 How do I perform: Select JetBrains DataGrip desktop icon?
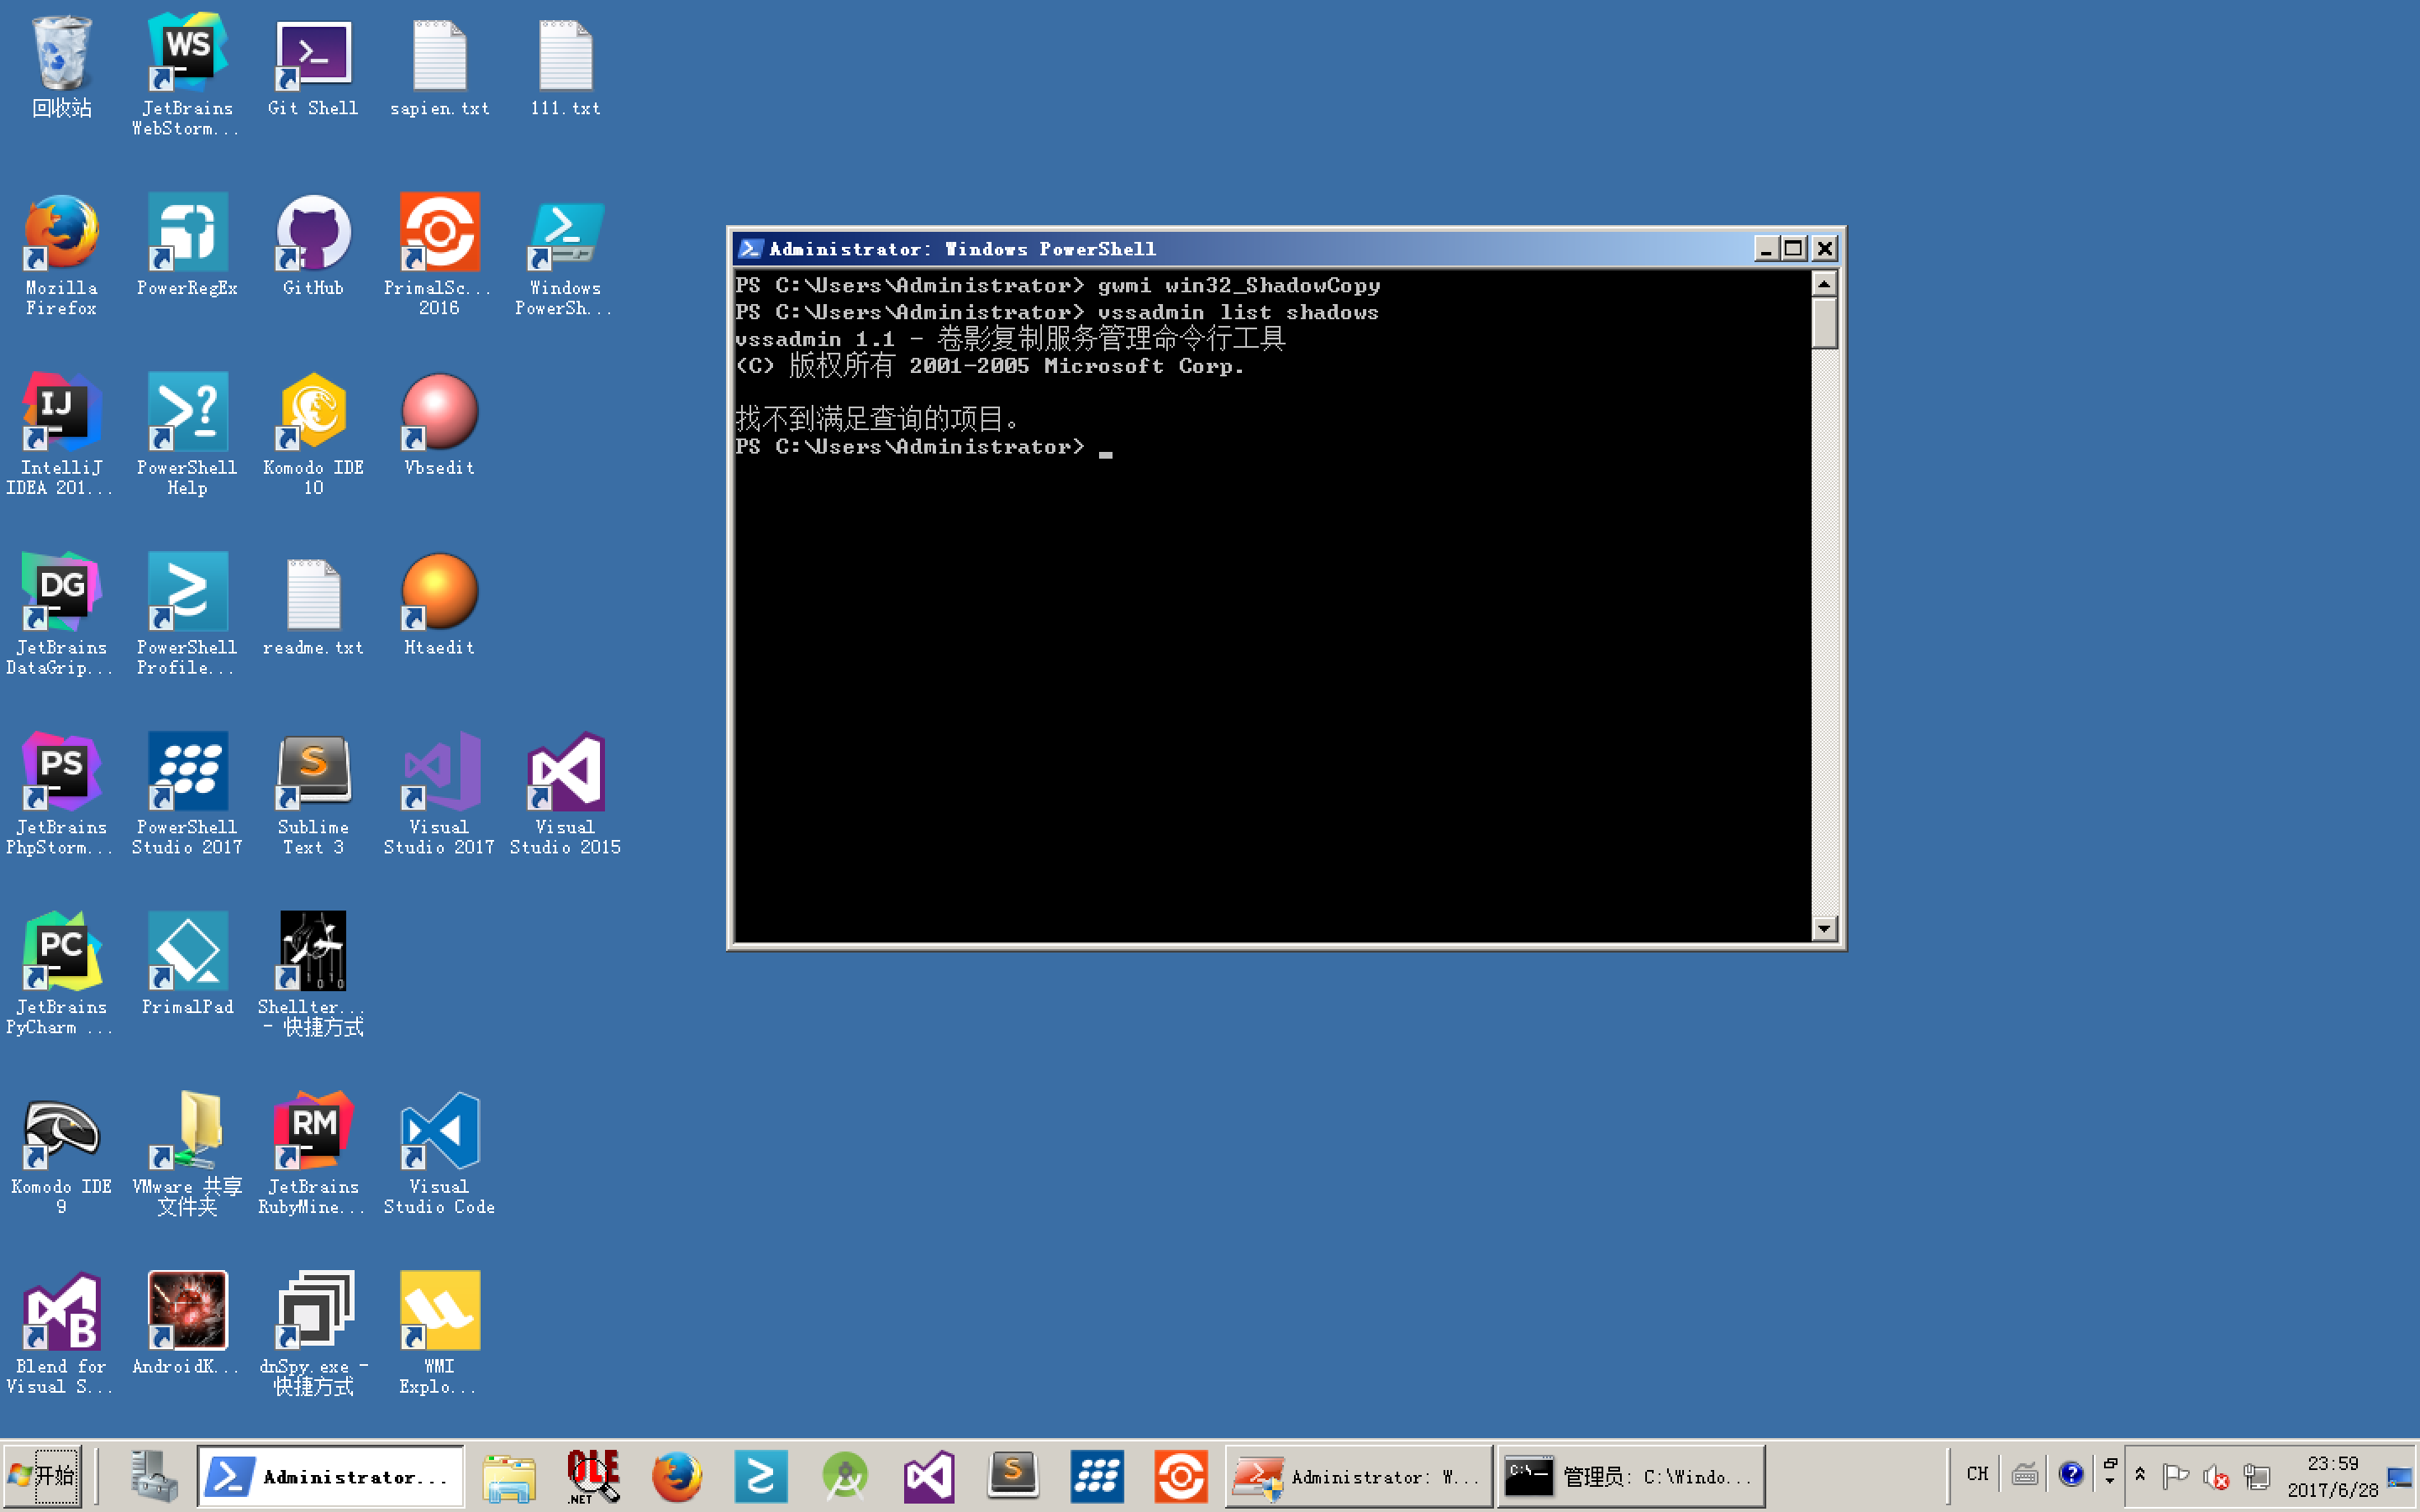point(62,614)
